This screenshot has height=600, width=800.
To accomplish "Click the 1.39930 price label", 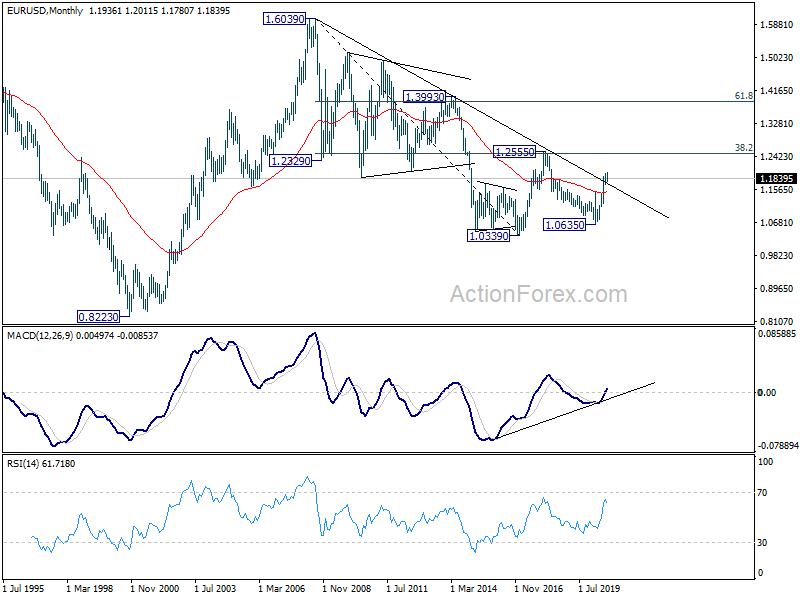I will (424, 96).
